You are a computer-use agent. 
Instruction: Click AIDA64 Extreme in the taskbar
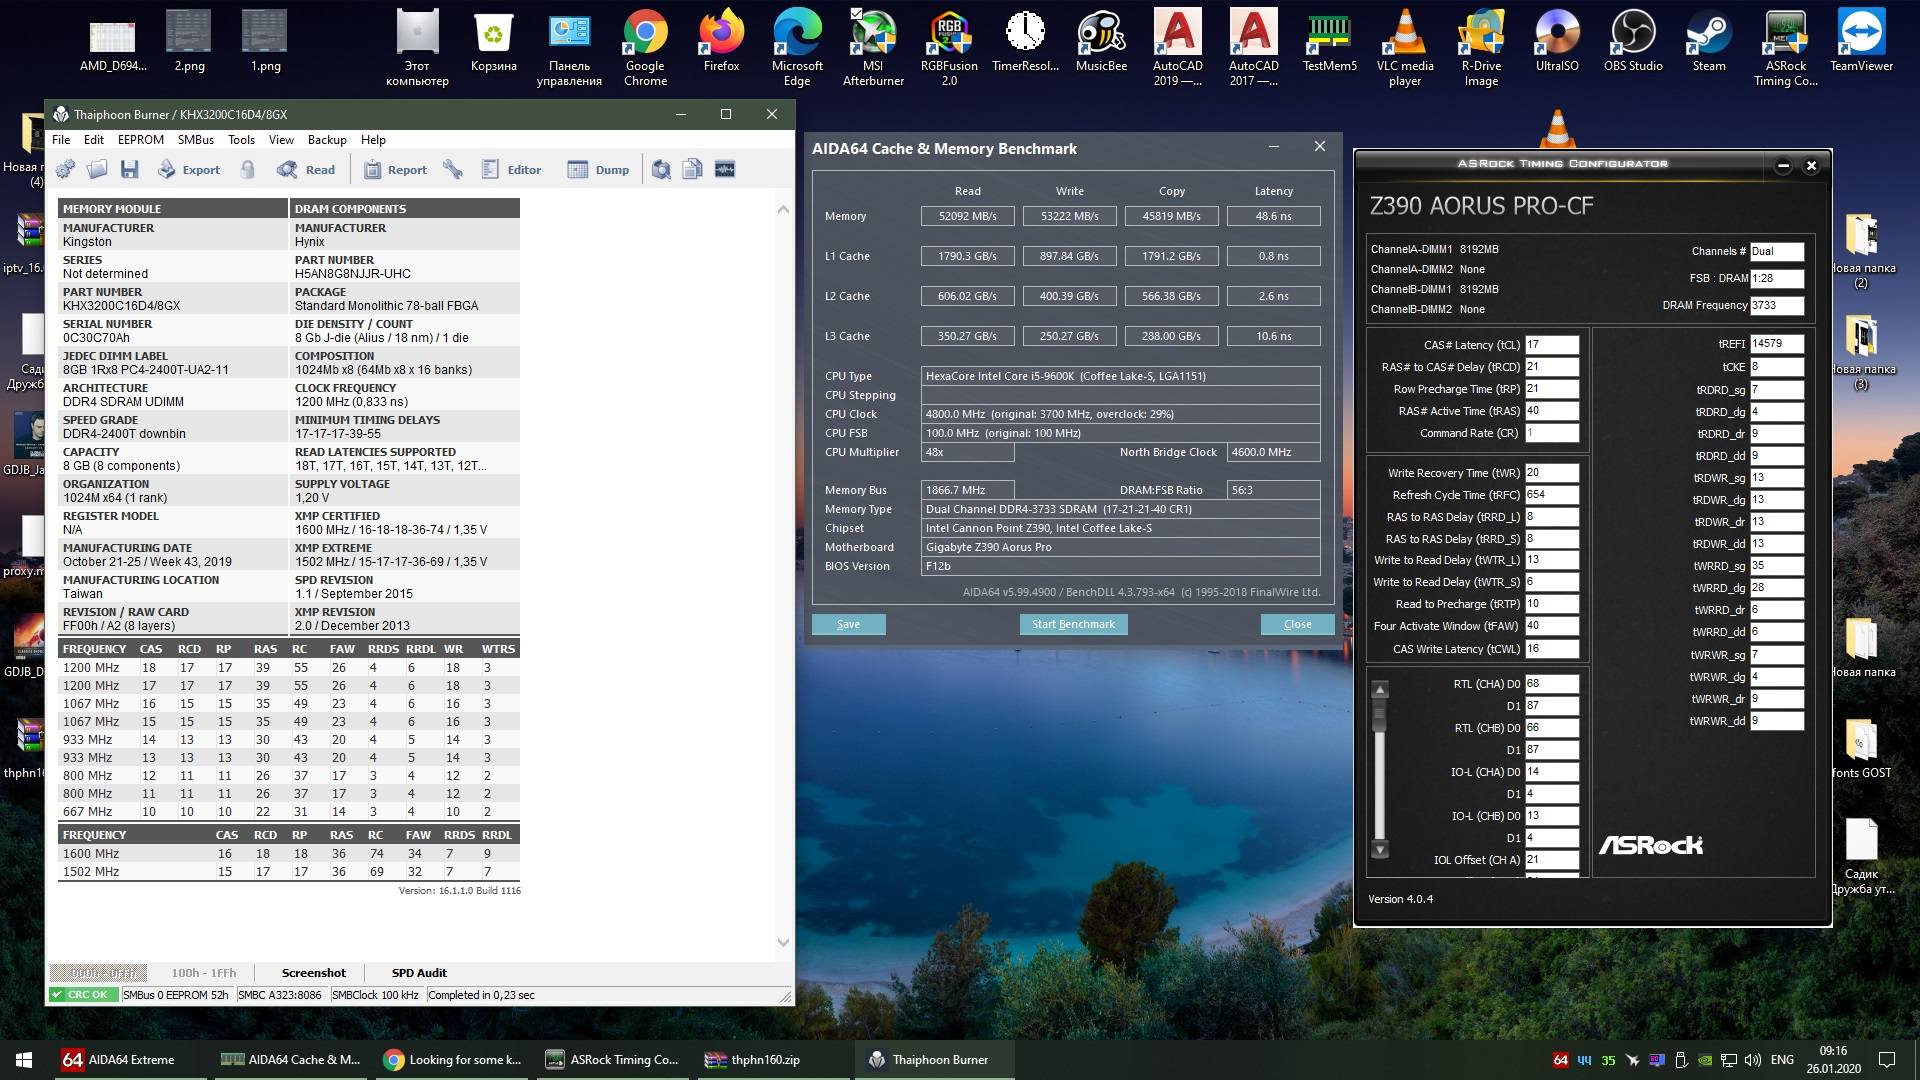point(131,1060)
